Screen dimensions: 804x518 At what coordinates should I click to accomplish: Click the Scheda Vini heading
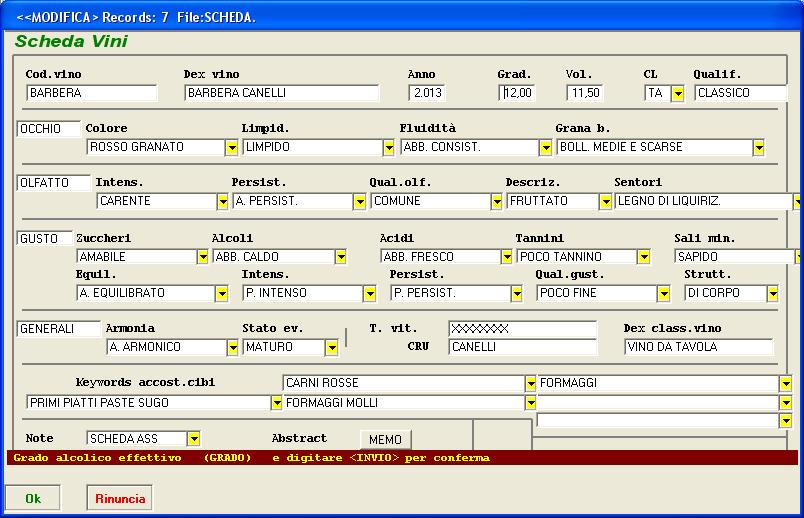(x=71, y=41)
